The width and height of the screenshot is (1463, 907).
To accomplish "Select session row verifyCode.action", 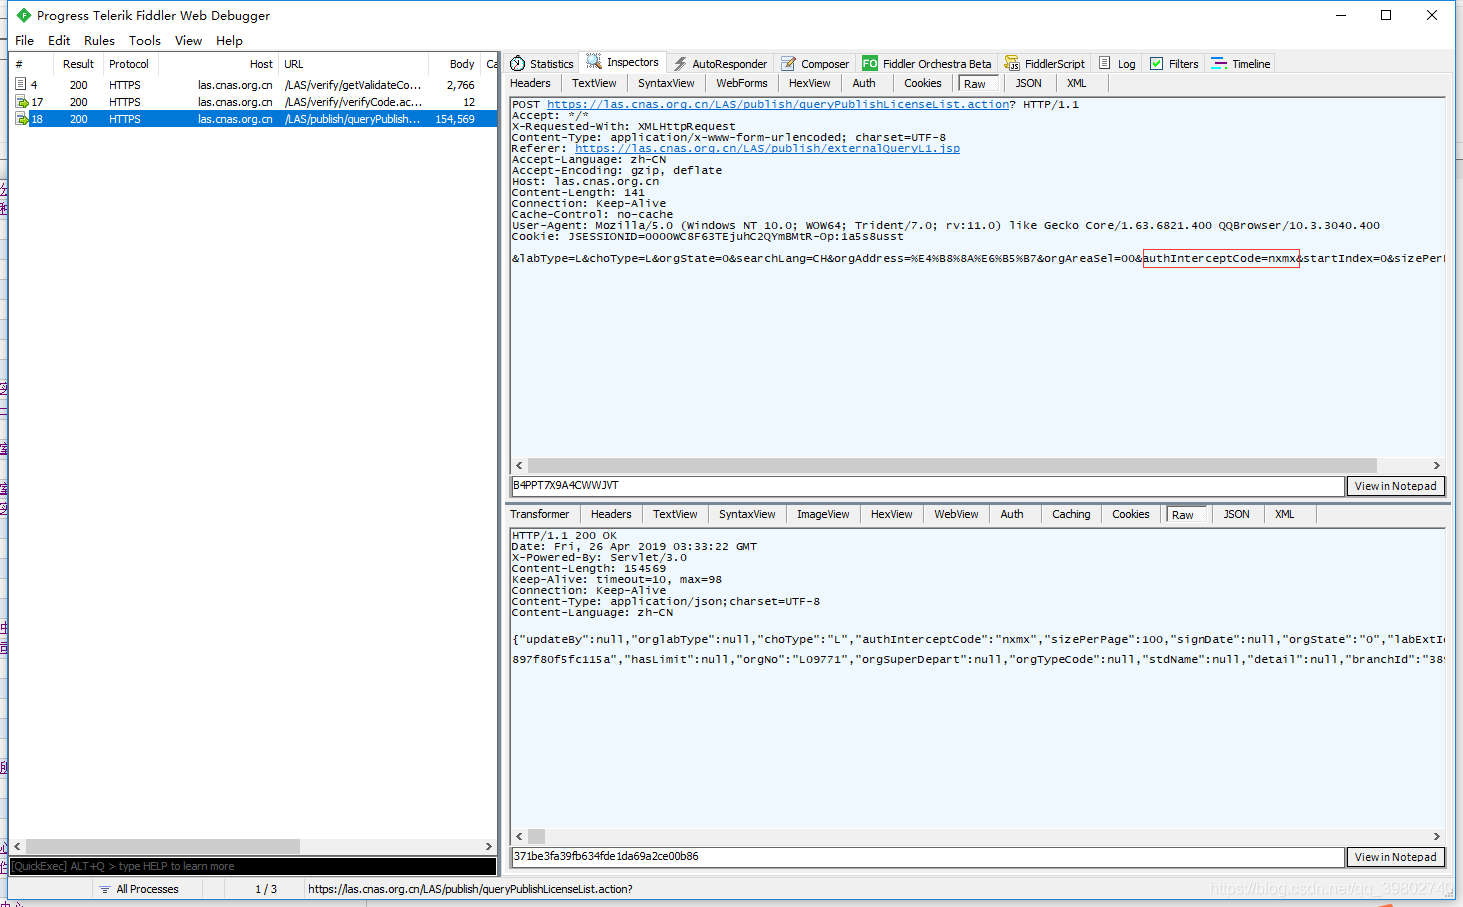I will [254, 102].
